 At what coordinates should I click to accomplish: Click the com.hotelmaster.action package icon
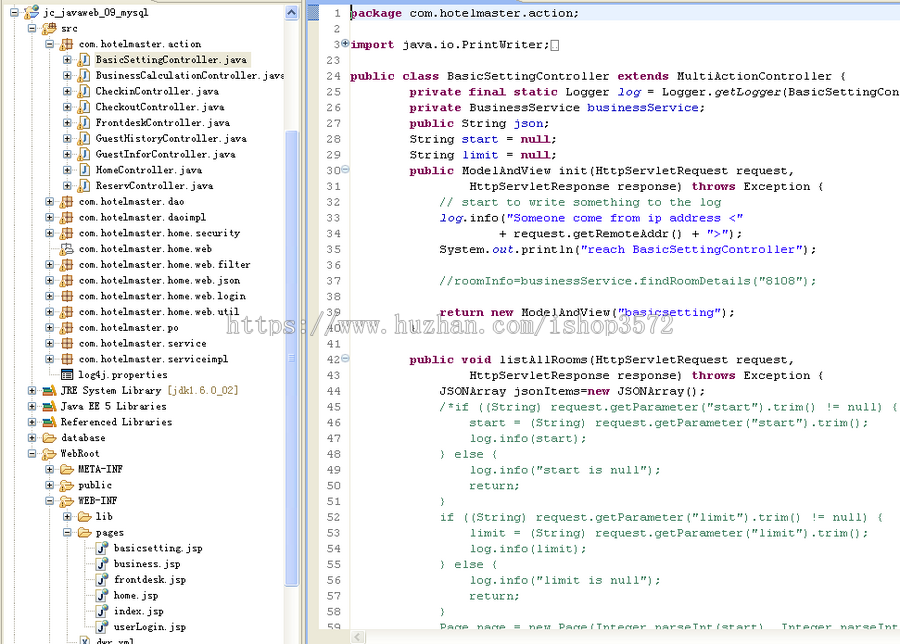coord(67,44)
